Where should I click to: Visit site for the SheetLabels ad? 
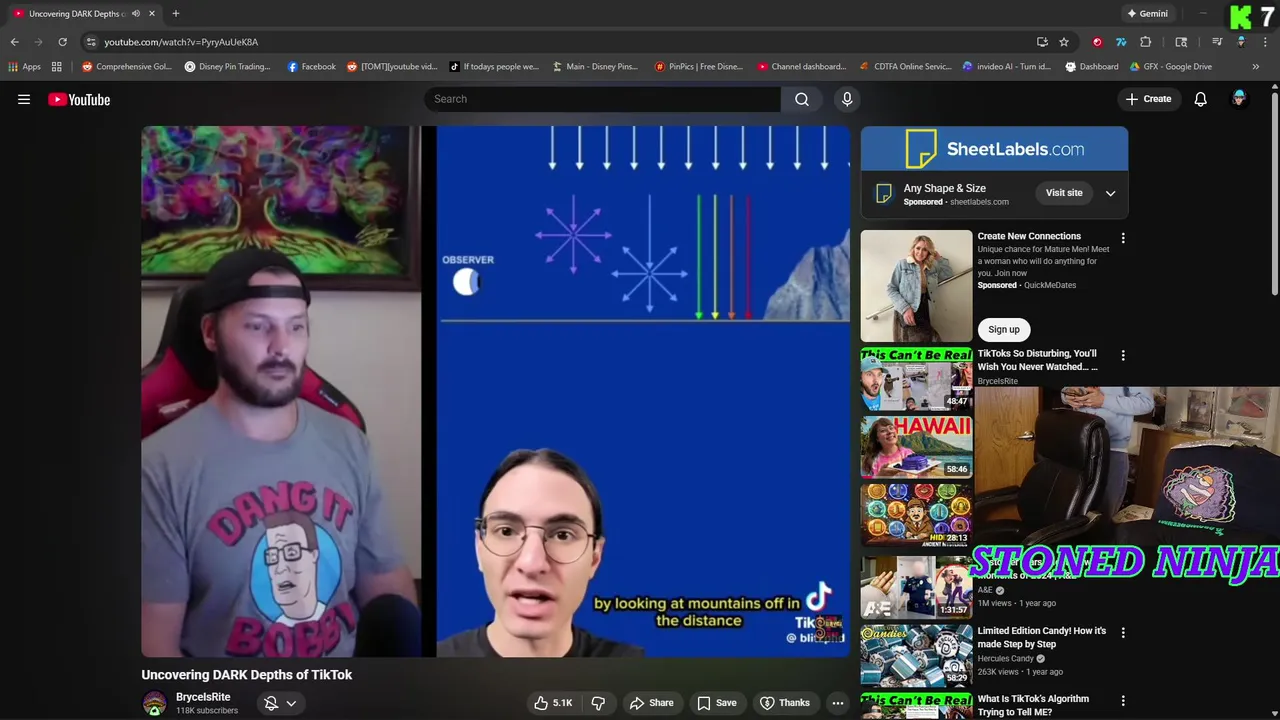pos(1064,193)
